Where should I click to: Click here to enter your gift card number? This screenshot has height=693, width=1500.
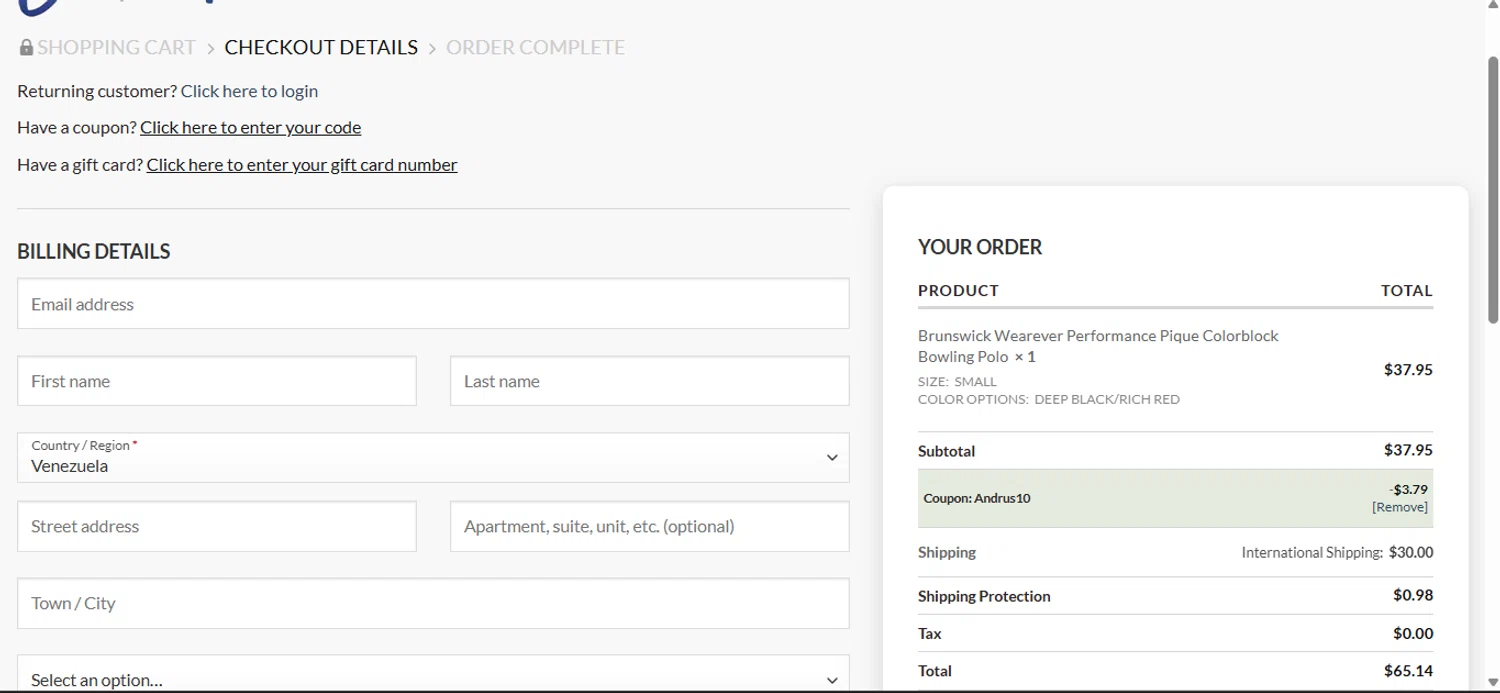point(302,164)
